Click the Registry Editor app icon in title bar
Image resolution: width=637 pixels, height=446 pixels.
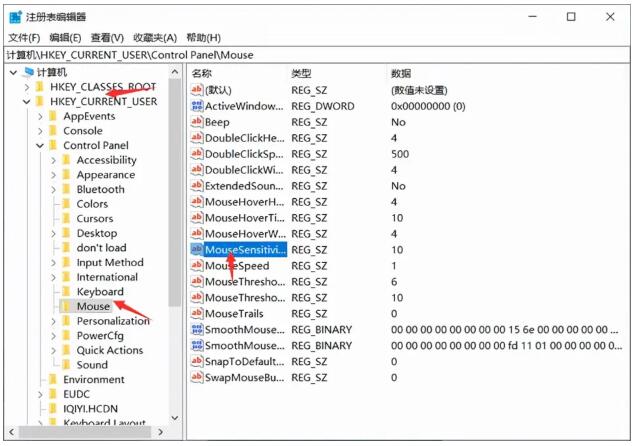[x=15, y=17]
